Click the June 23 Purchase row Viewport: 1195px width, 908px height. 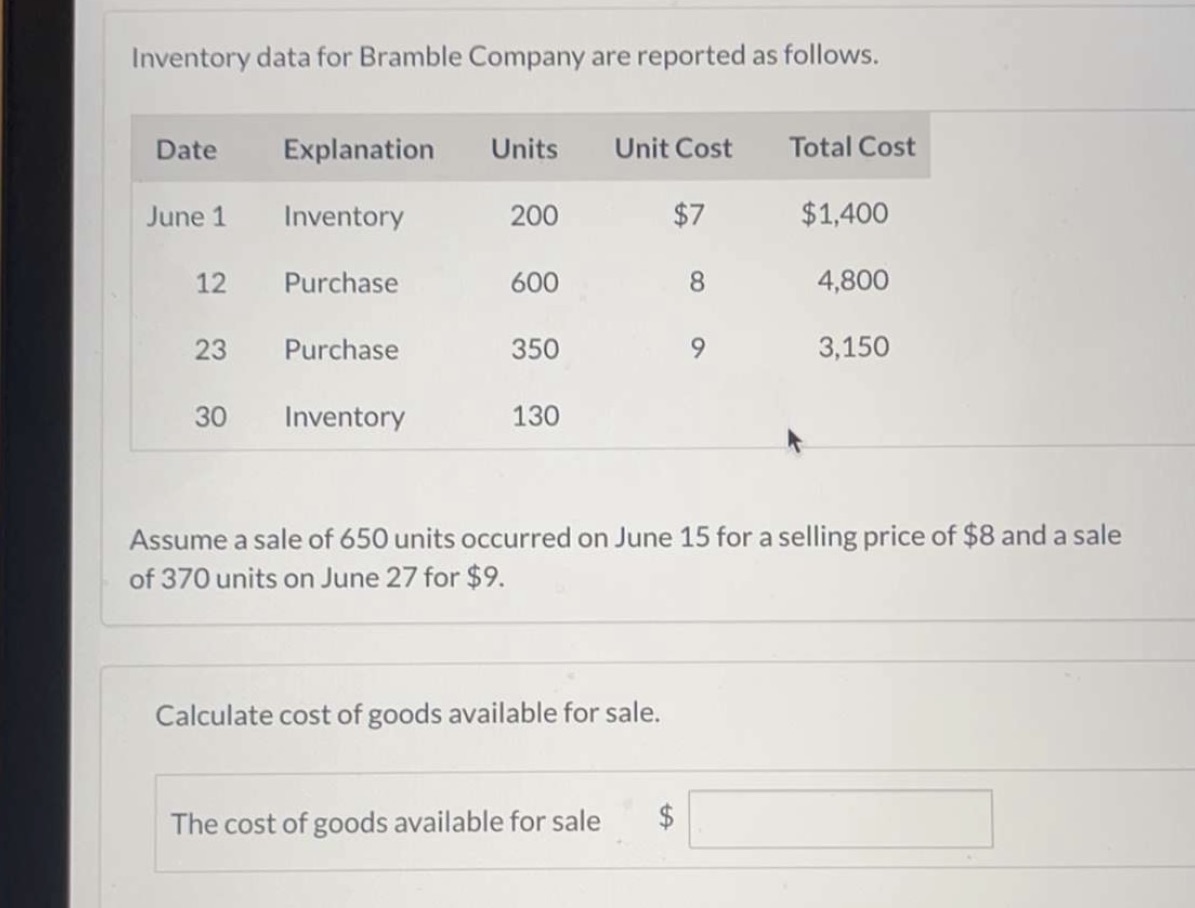pos(340,350)
